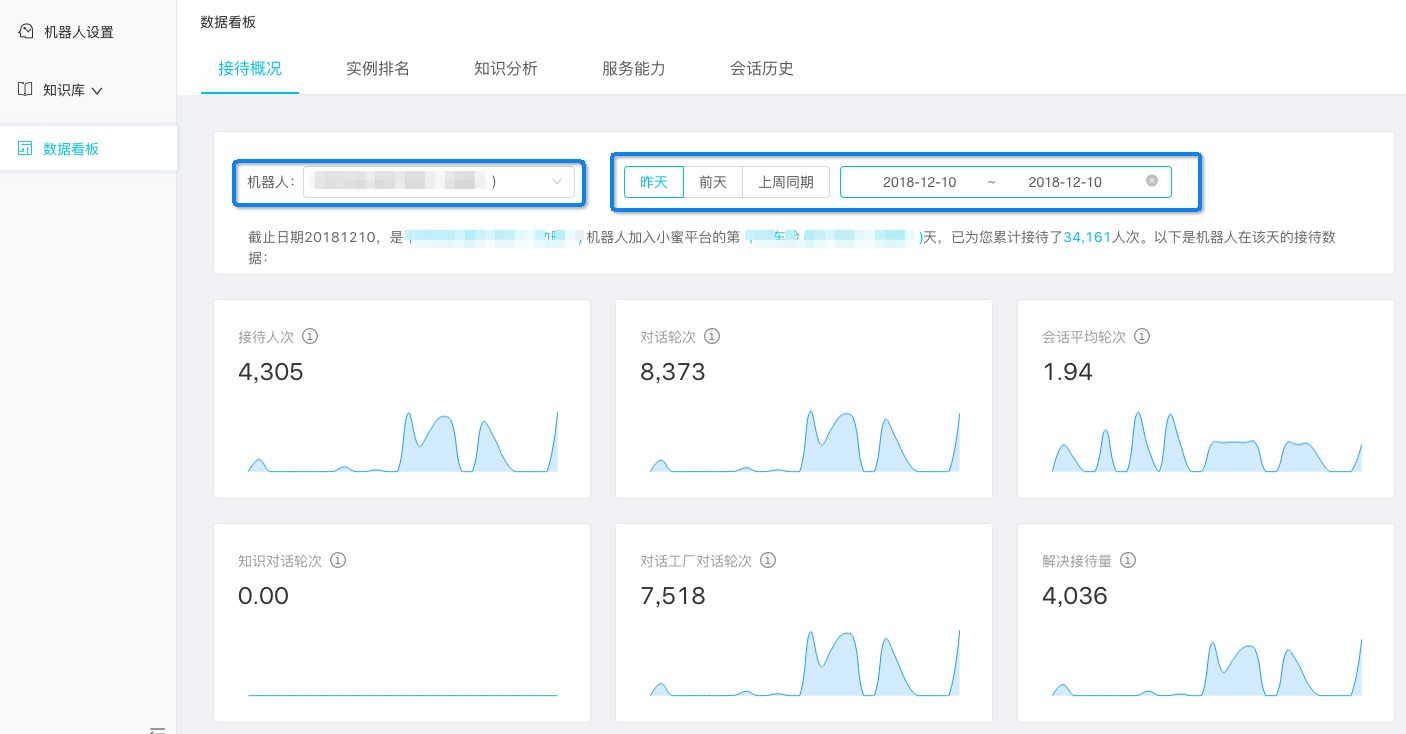Click the 4,036 解决接待量 value

[1075, 597]
